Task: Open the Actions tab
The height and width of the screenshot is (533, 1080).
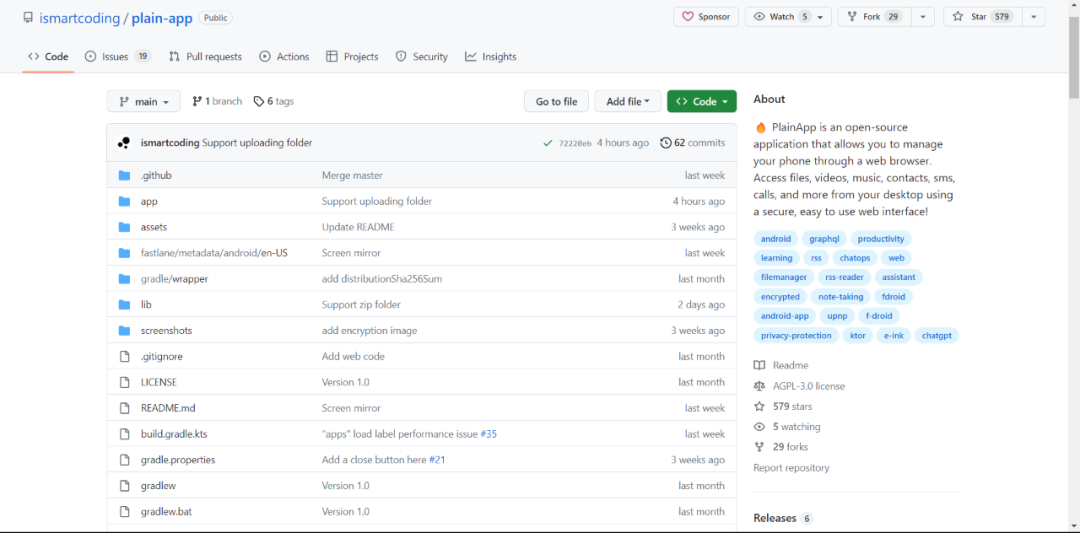Action: pyautogui.click(x=284, y=56)
